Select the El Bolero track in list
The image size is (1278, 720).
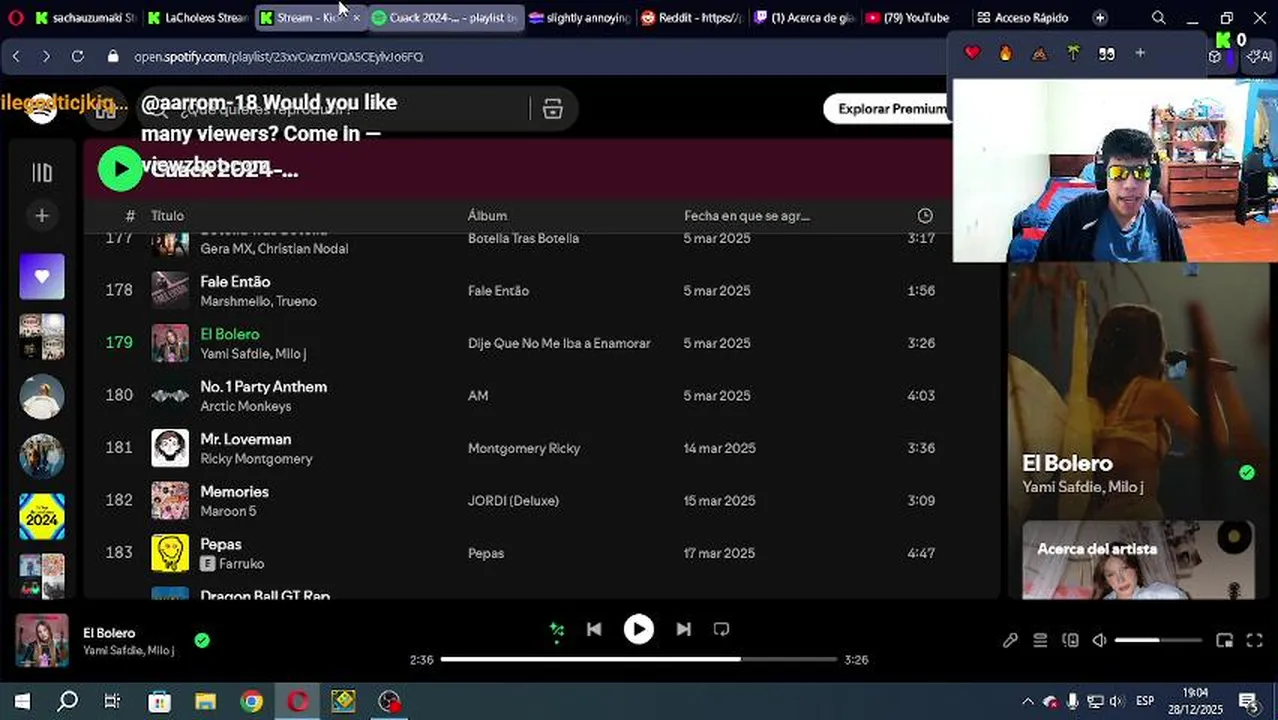pyautogui.click(x=229, y=334)
